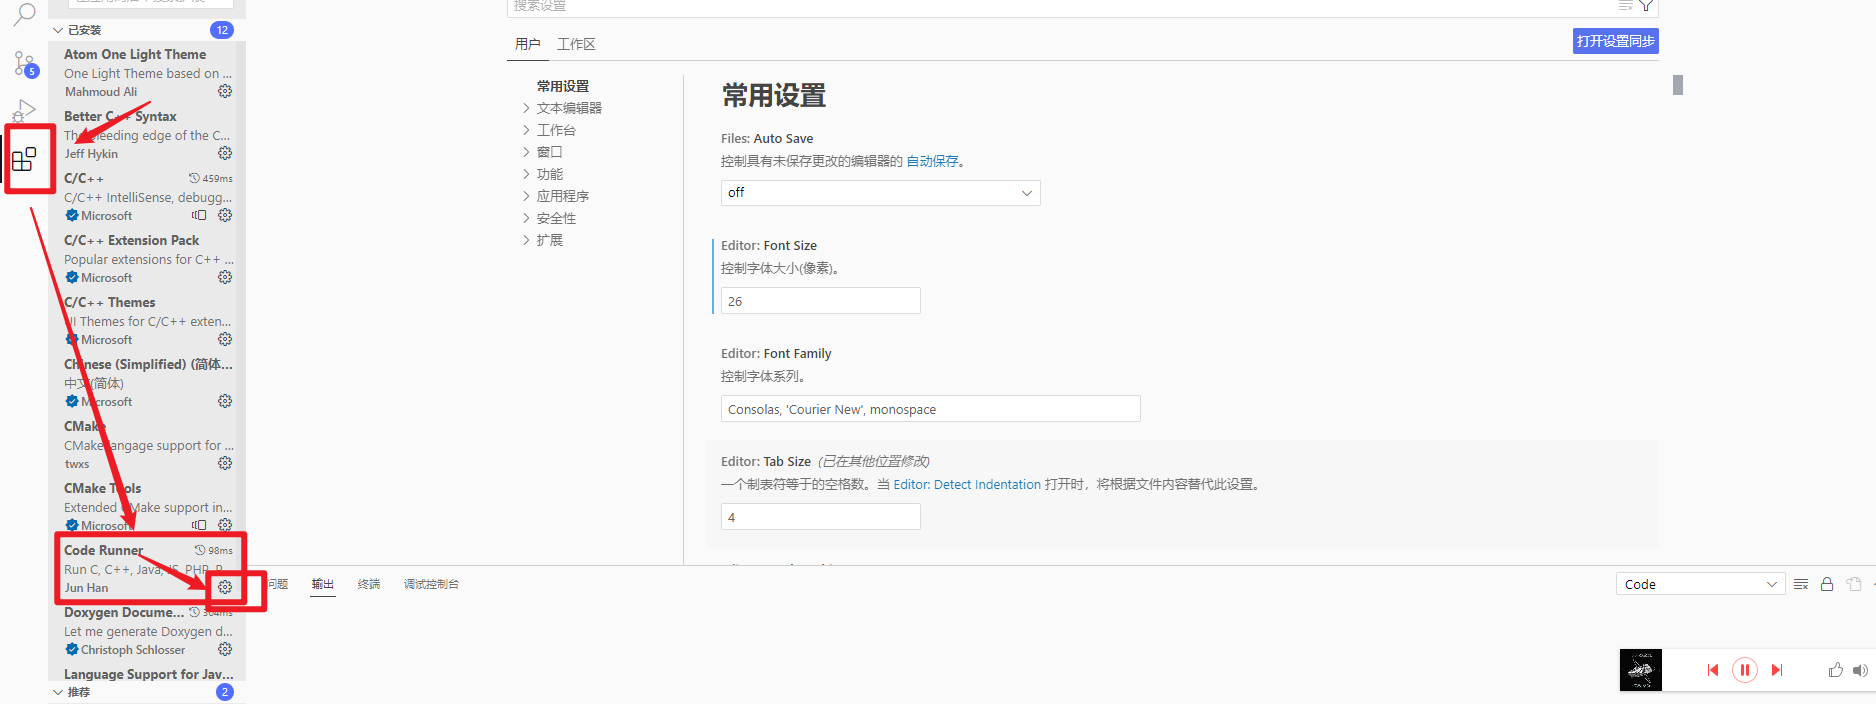Image resolution: width=1876 pixels, height=704 pixels.
Task: Expand 窗口 in the settings tree
Action: [x=526, y=152]
